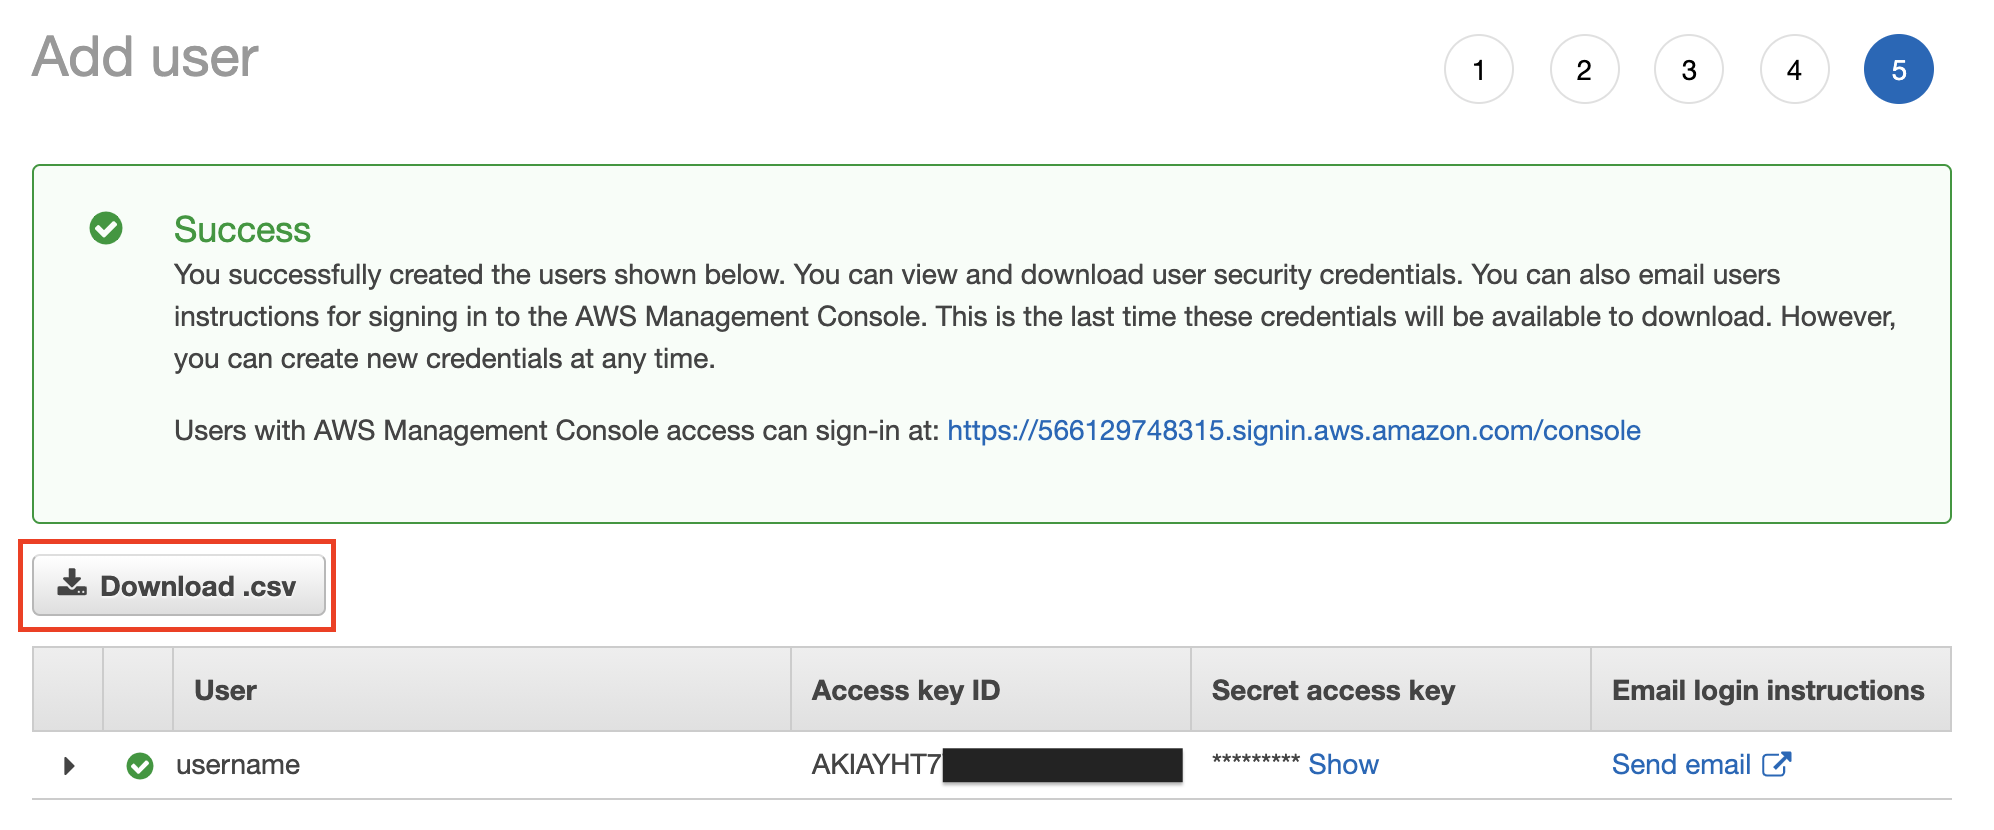Click the download arrow icon on the button

point(72,583)
